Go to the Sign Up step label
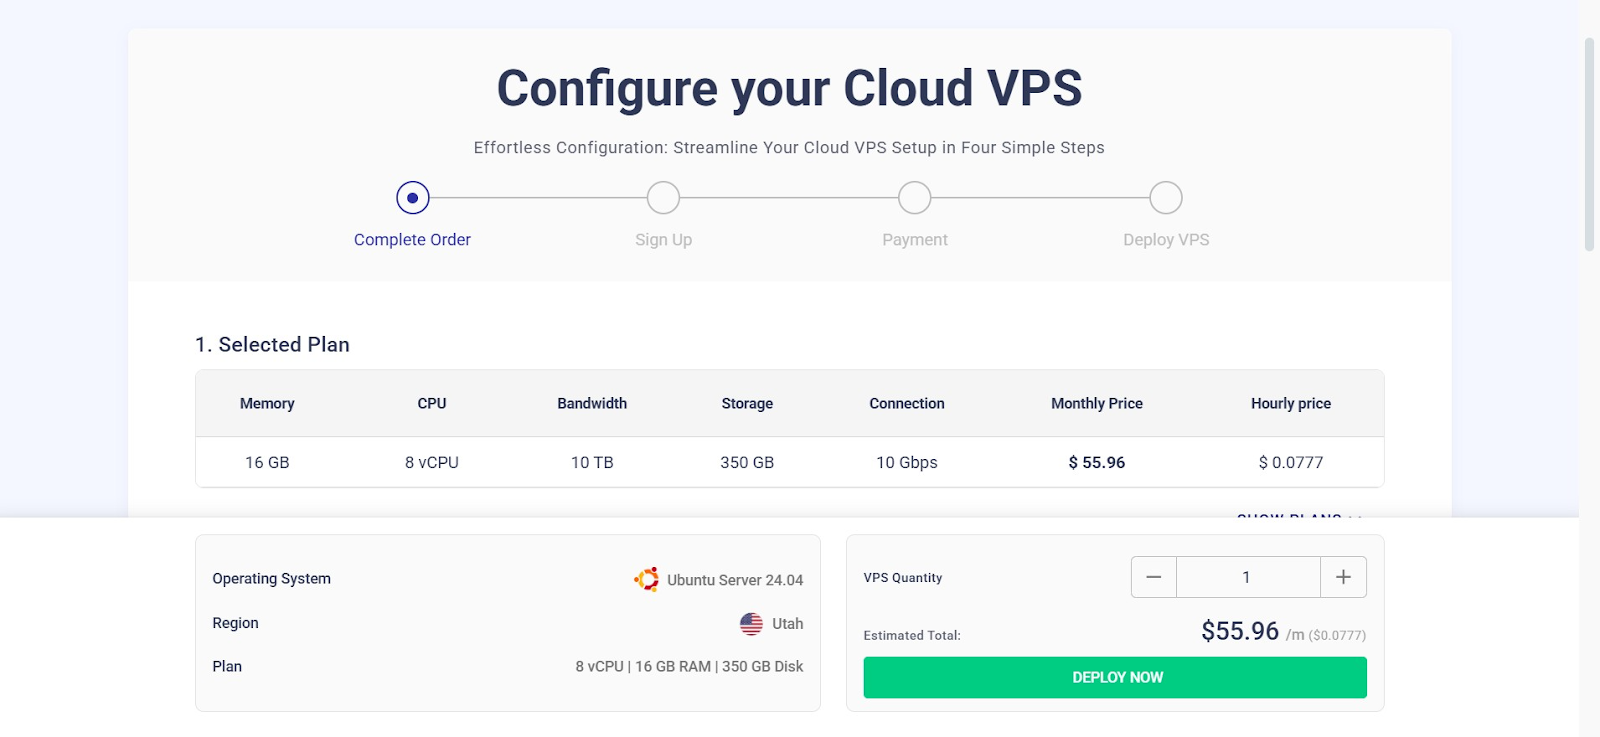Image resolution: width=1600 pixels, height=737 pixels. 663,240
